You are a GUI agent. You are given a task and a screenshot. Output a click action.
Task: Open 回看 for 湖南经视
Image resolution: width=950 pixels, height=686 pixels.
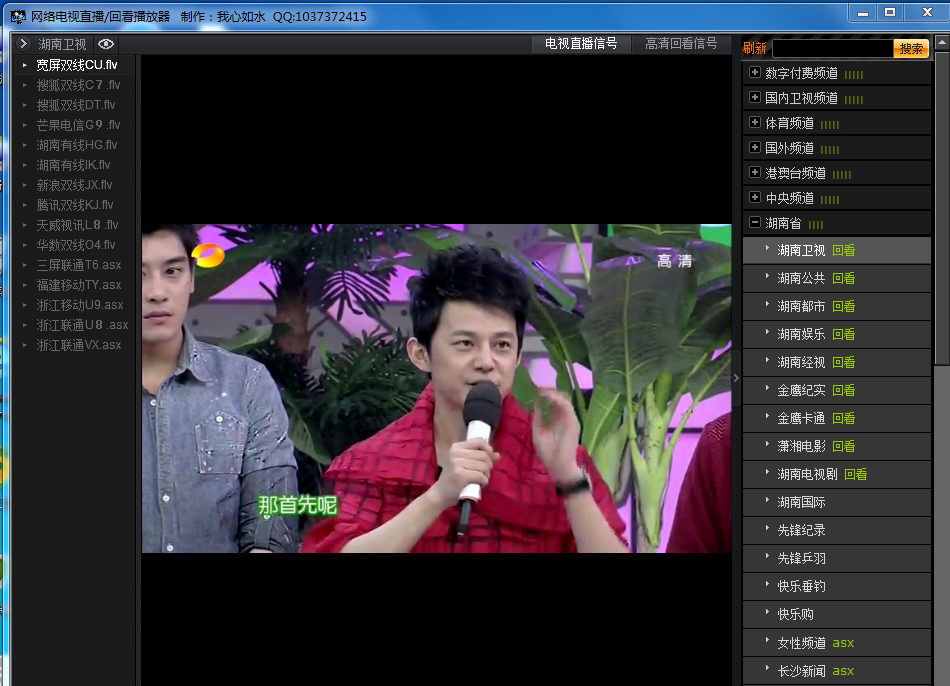click(843, 362)
